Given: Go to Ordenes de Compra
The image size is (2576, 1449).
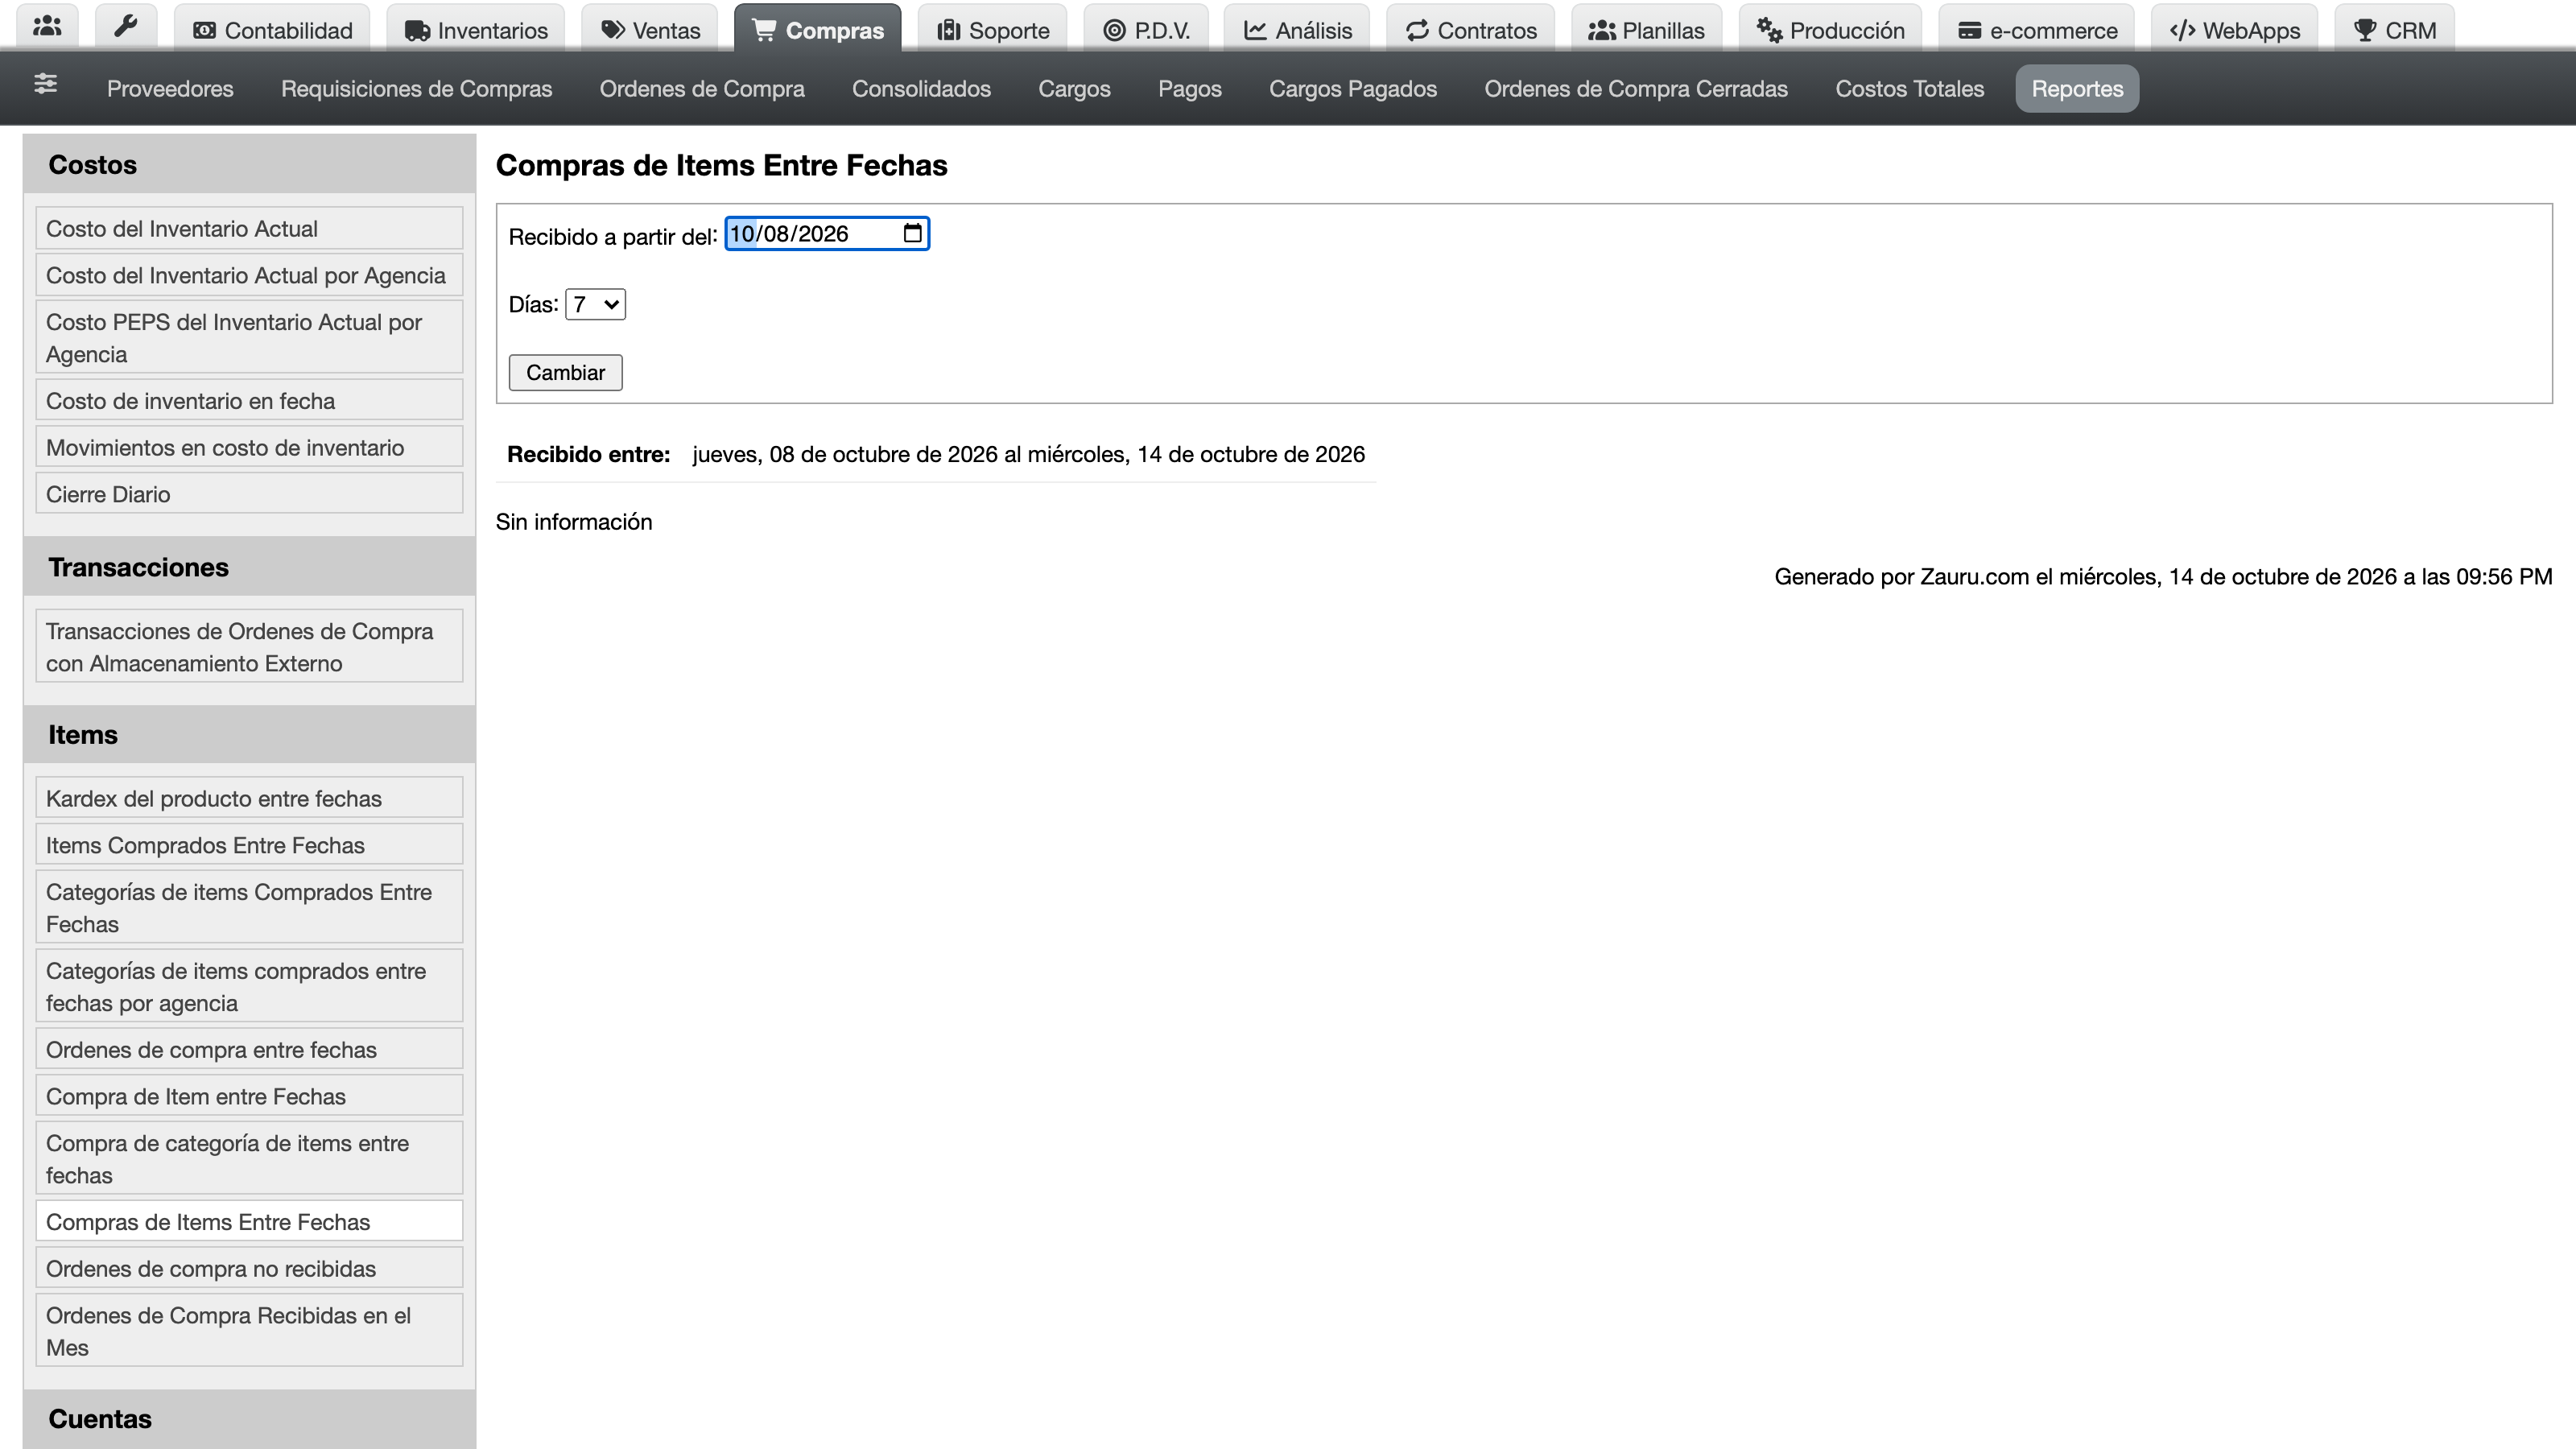Looking at the screenshot, I should pos(702,88).
